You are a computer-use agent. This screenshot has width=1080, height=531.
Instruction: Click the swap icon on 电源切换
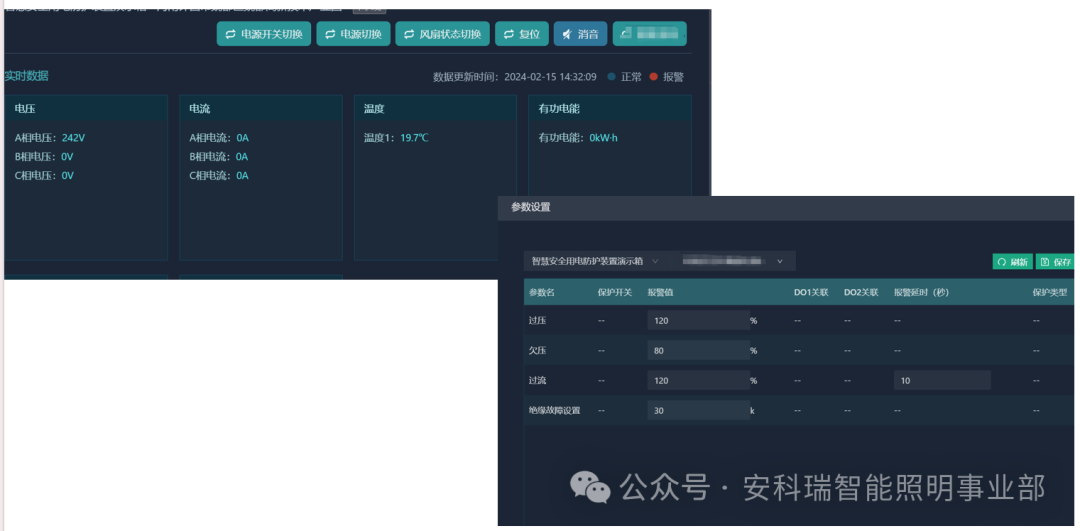[x=330, y=34]
